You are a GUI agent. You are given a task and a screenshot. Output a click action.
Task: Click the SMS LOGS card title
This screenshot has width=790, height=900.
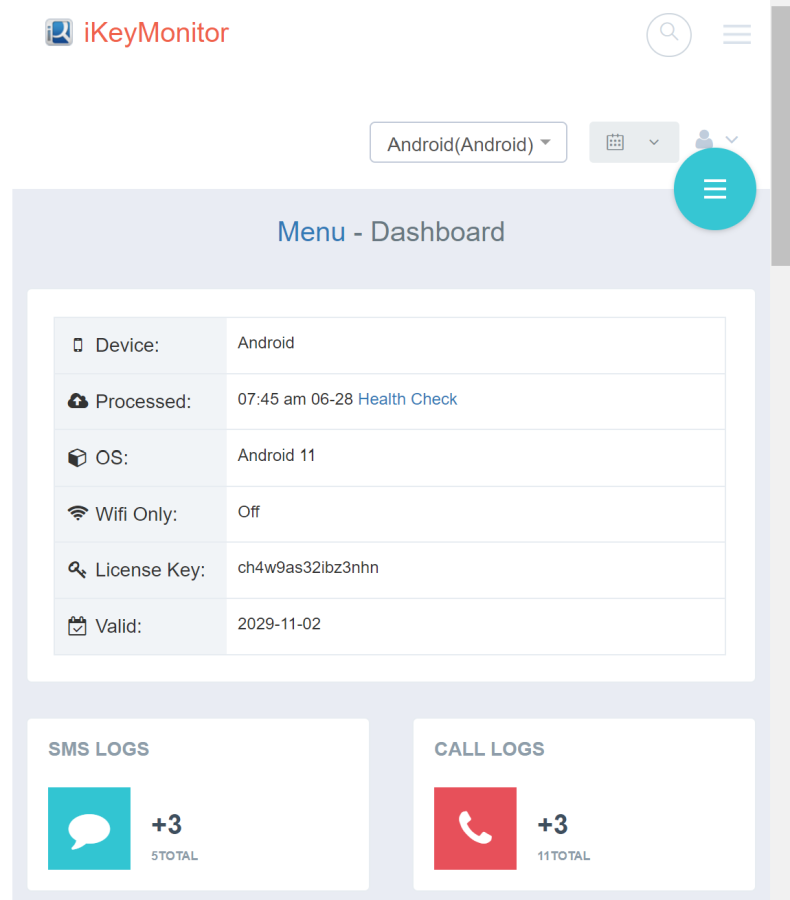pyautogui.click(x=99, y=749)
